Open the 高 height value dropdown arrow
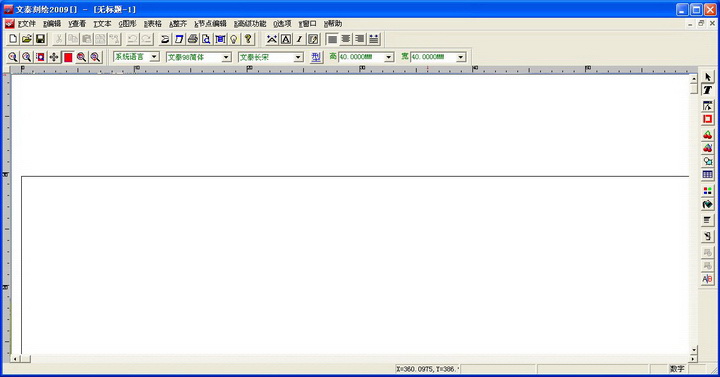 coord(389,57)
